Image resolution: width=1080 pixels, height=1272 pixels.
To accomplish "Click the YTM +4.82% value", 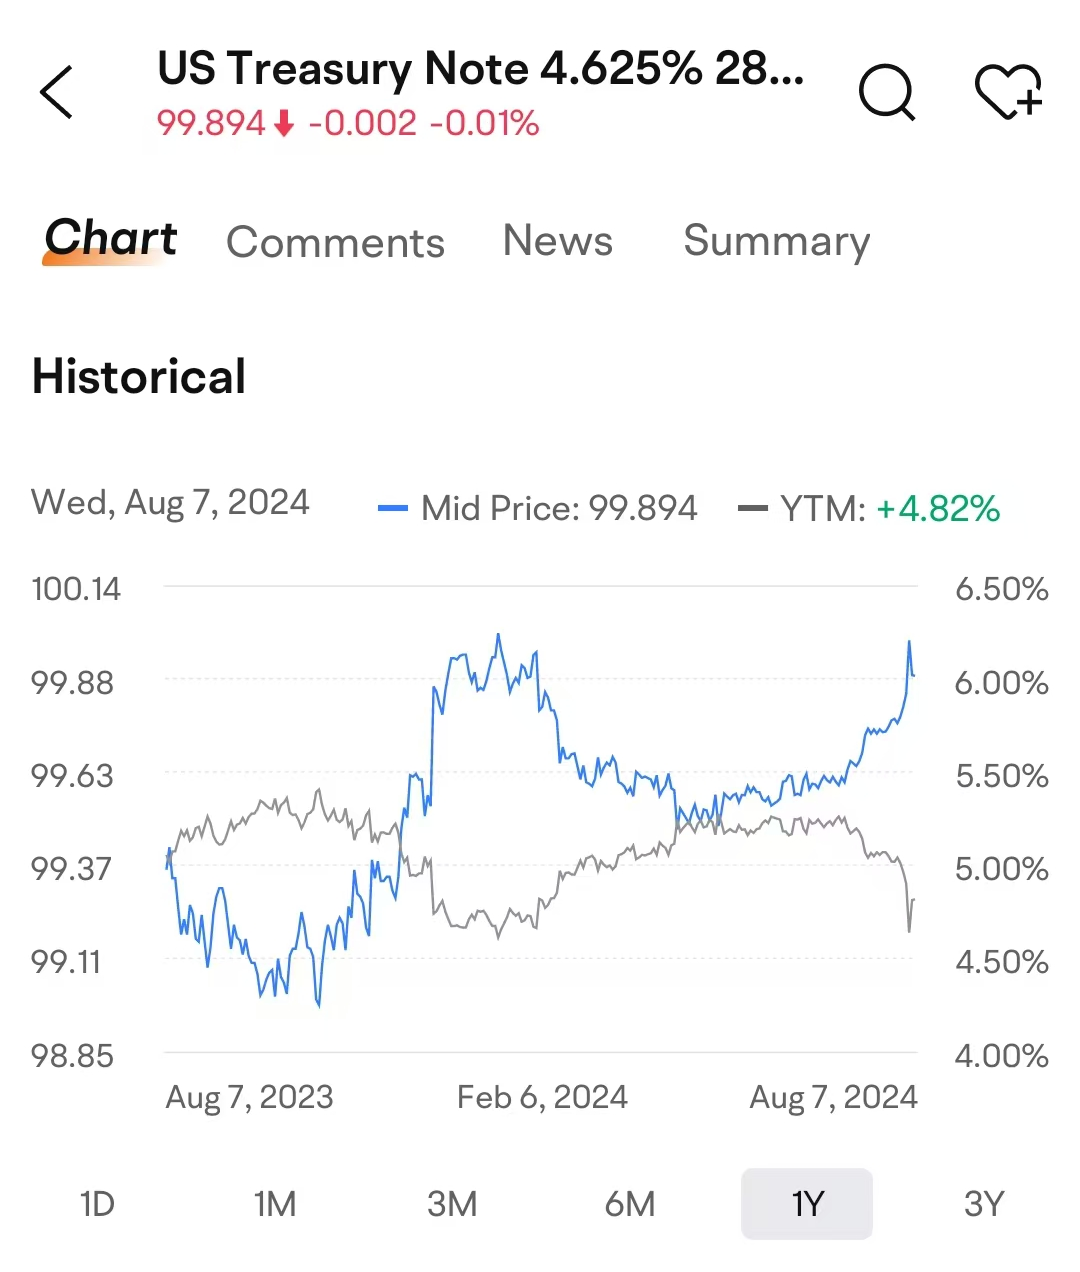I will click(937, 509).
